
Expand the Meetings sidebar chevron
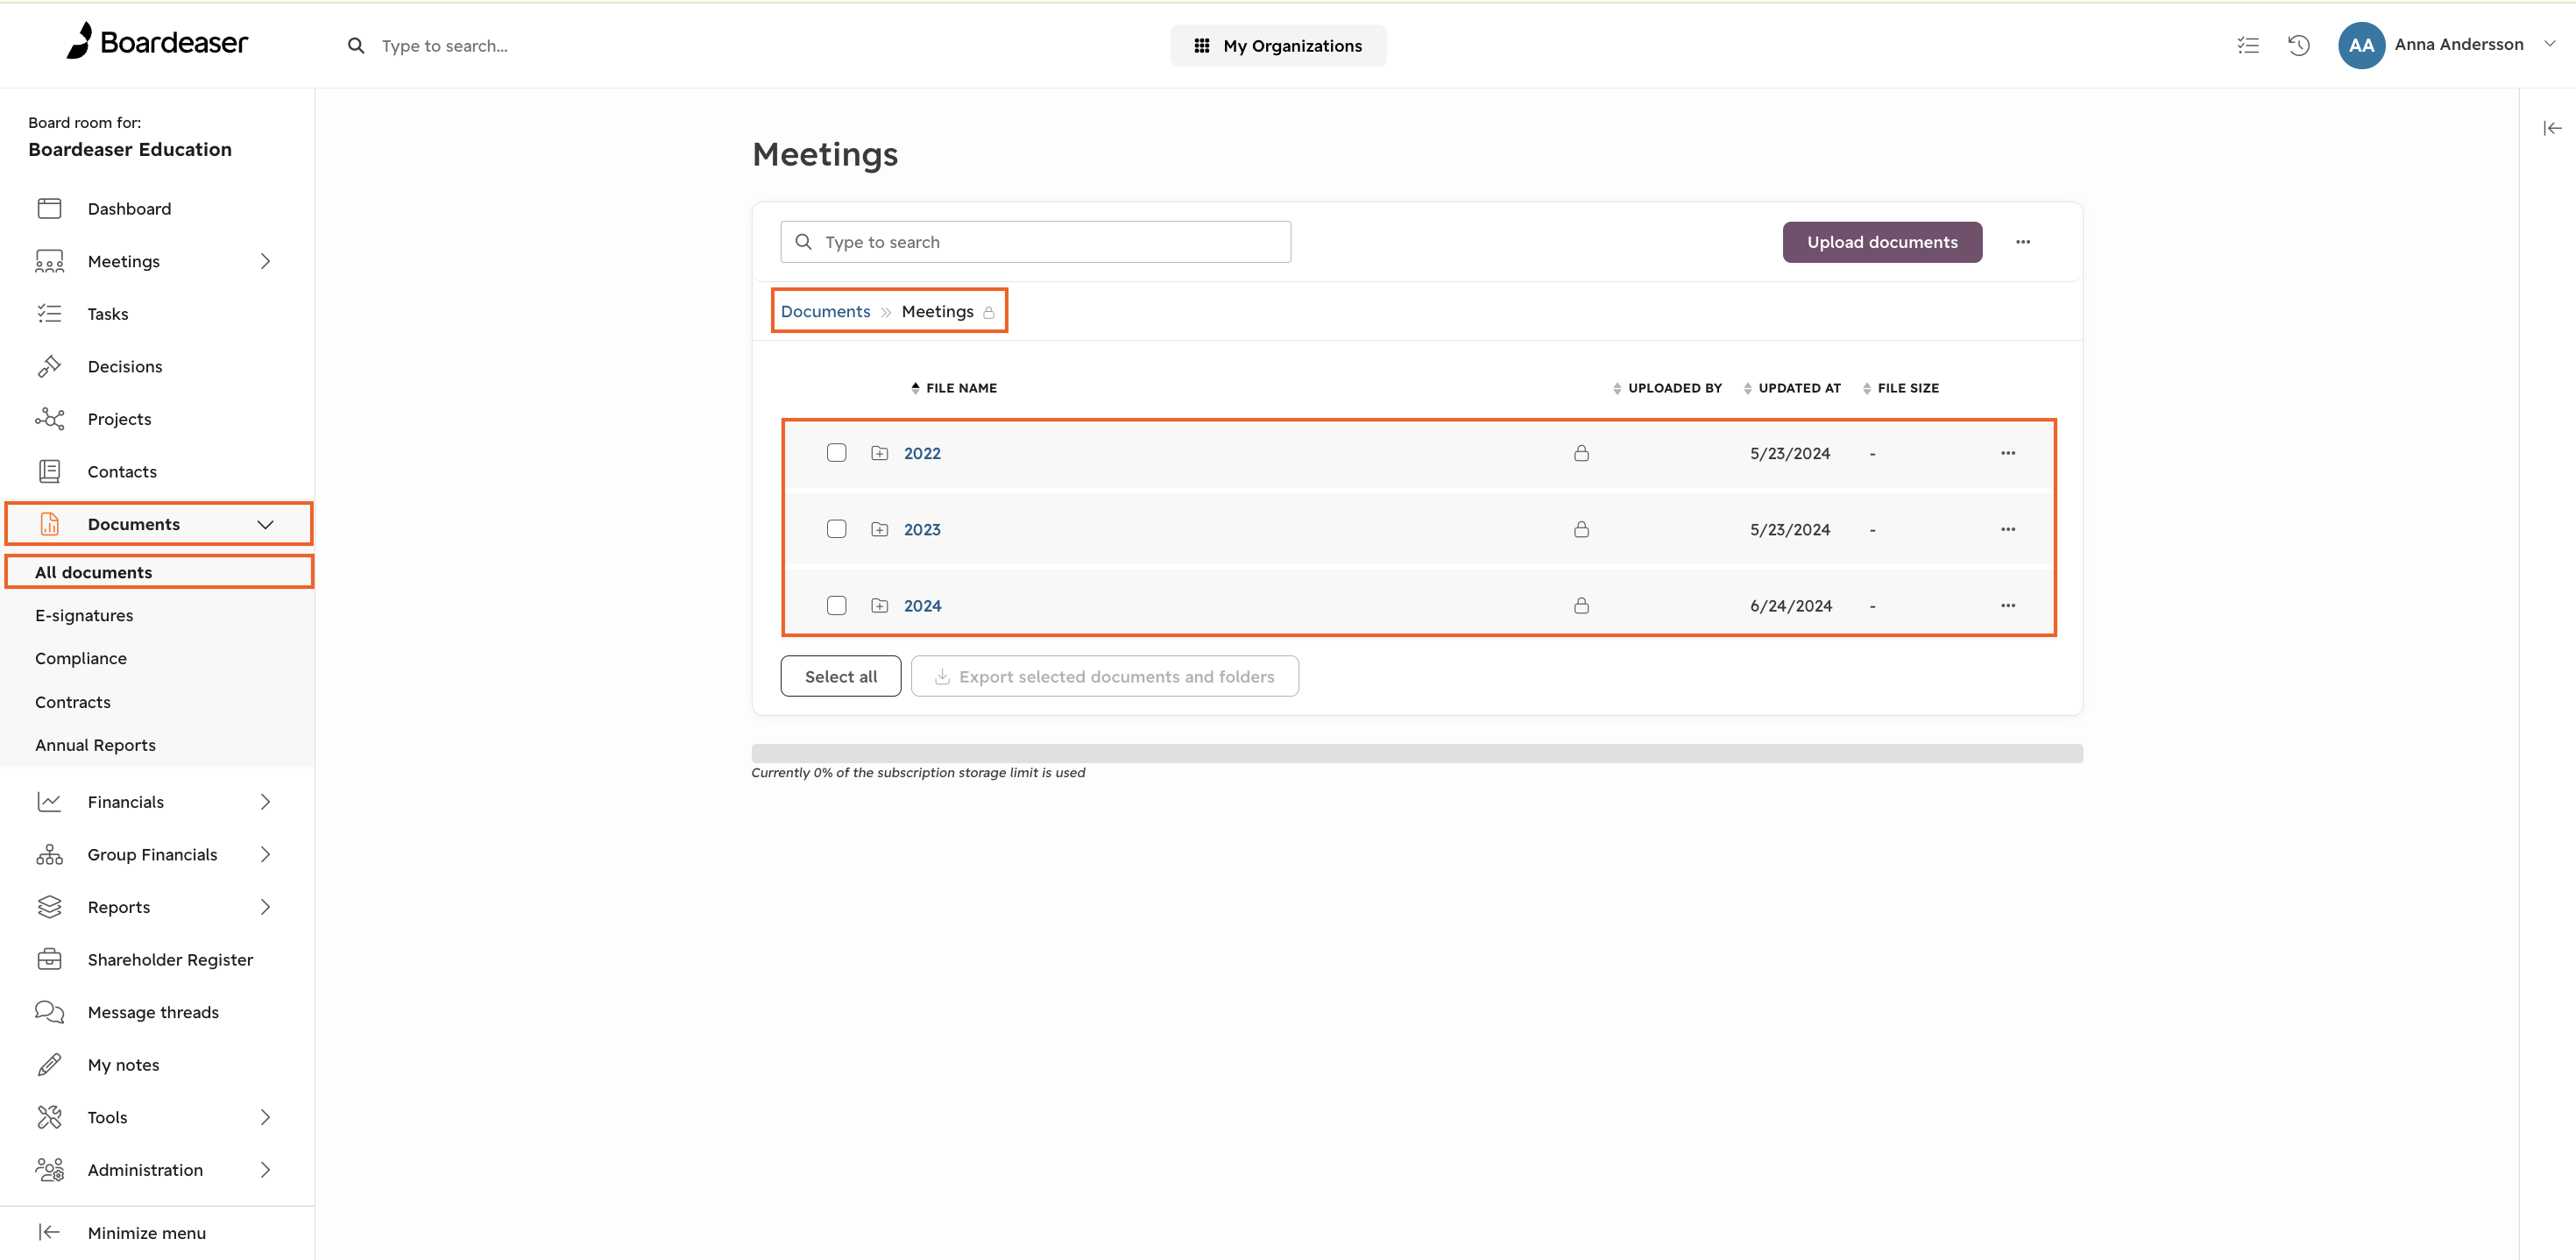pyautogui.click(x=265, y=261)
